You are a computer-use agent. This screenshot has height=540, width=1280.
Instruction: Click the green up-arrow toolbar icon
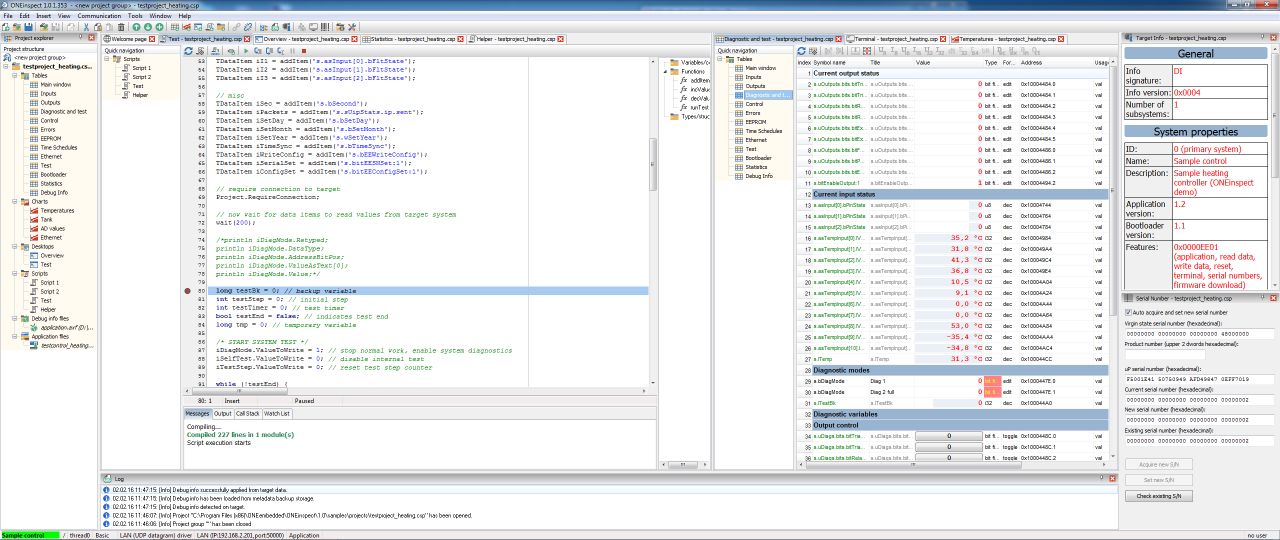(x=136, y=26)
